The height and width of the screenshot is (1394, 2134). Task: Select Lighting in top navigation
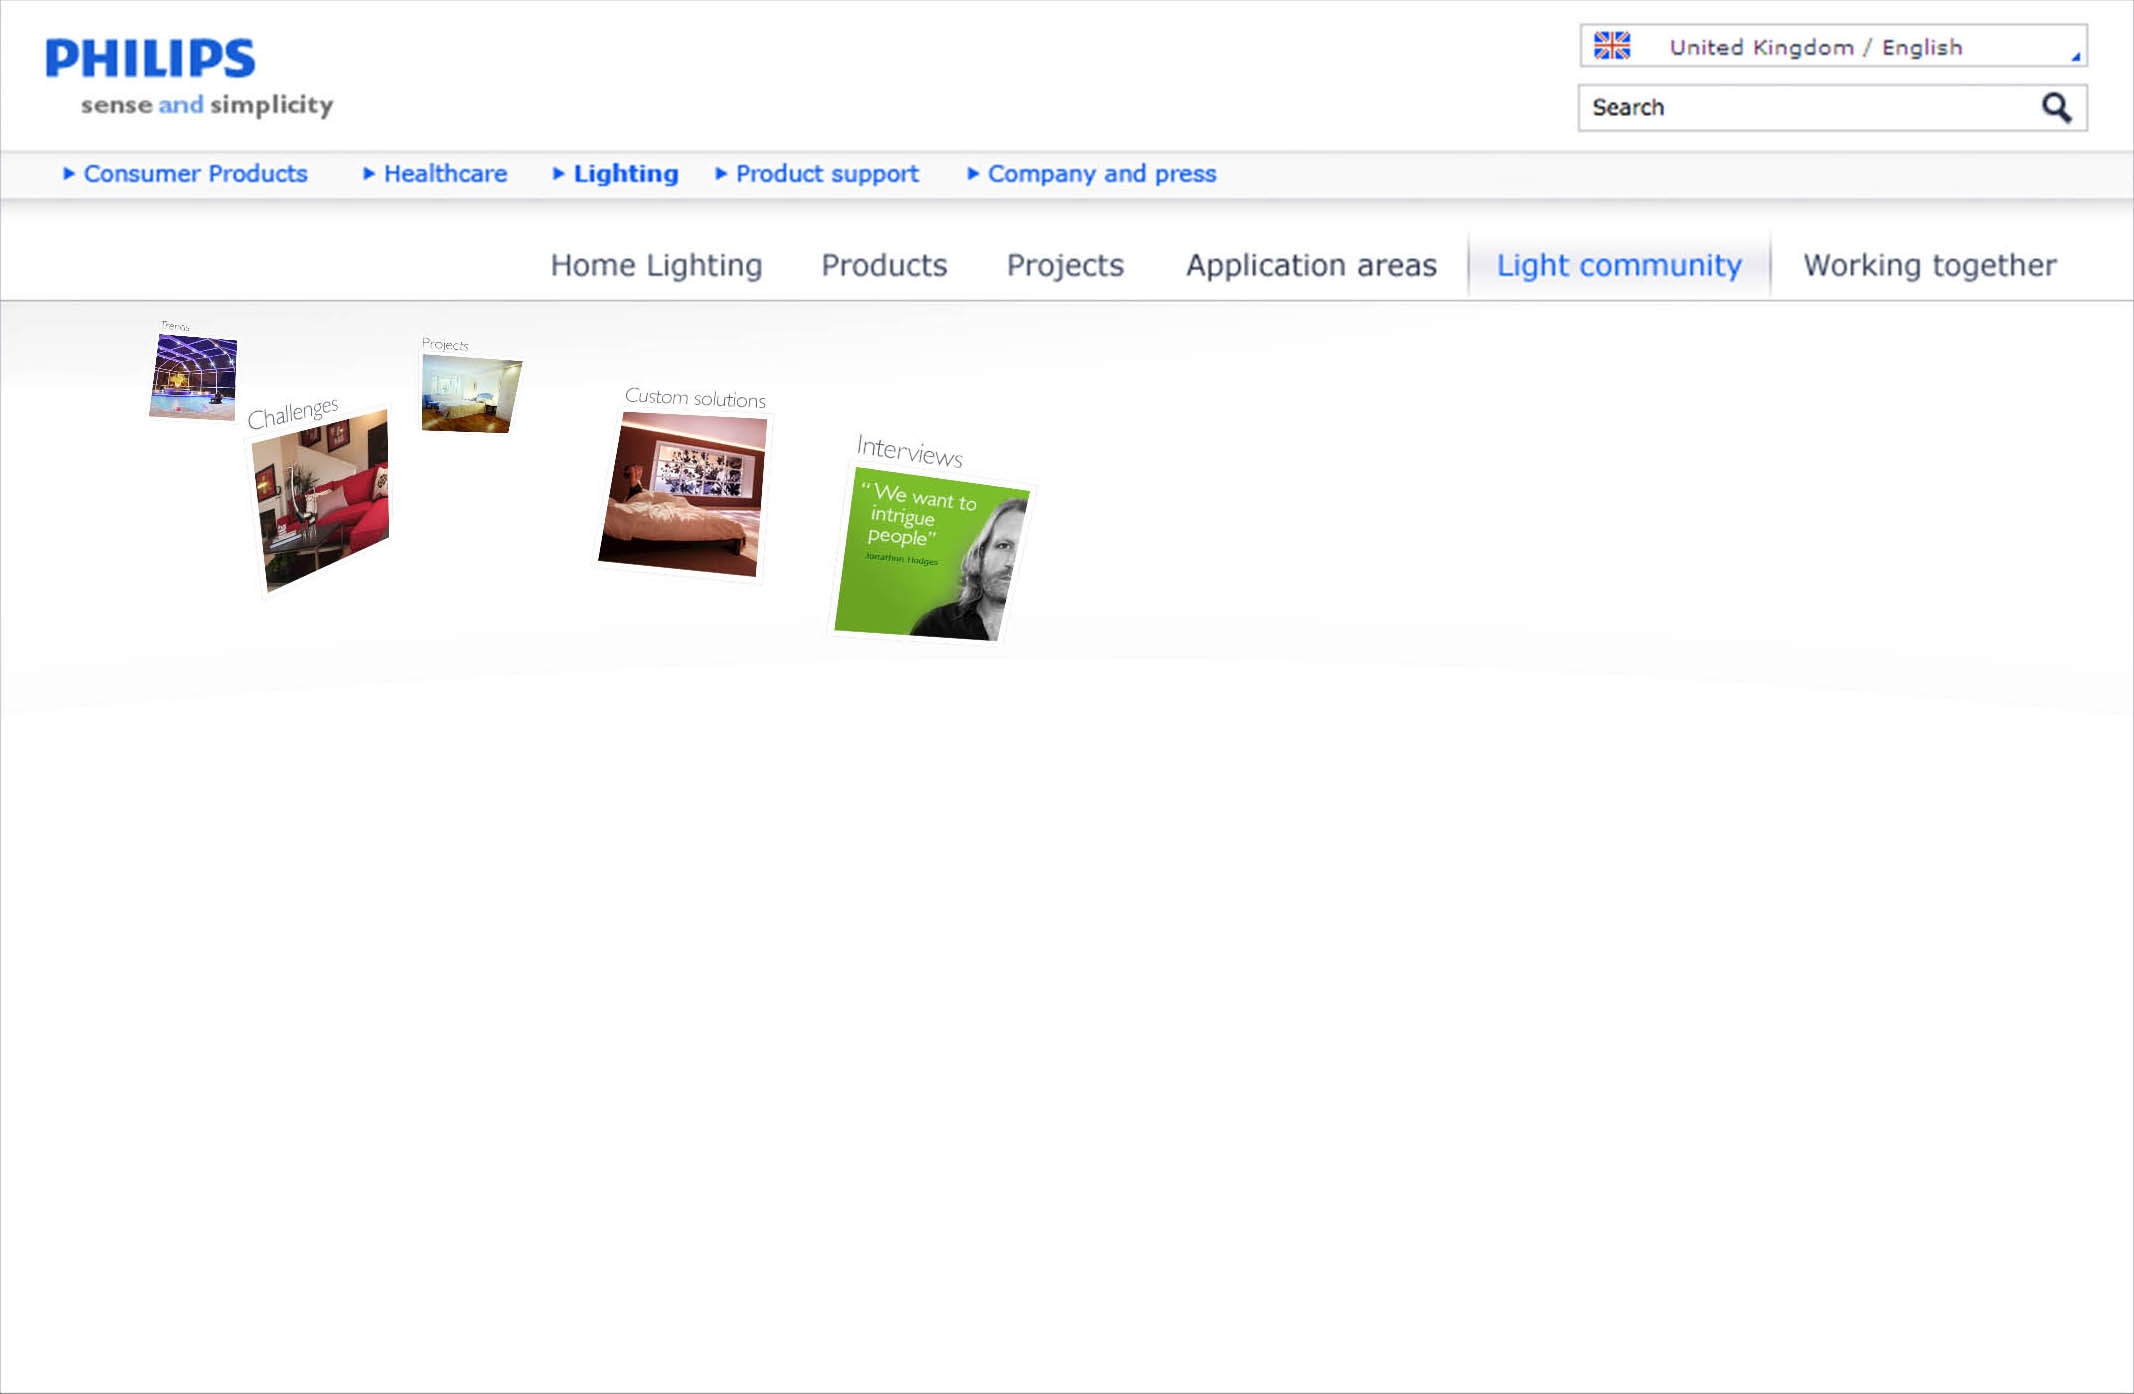point(625,174)
